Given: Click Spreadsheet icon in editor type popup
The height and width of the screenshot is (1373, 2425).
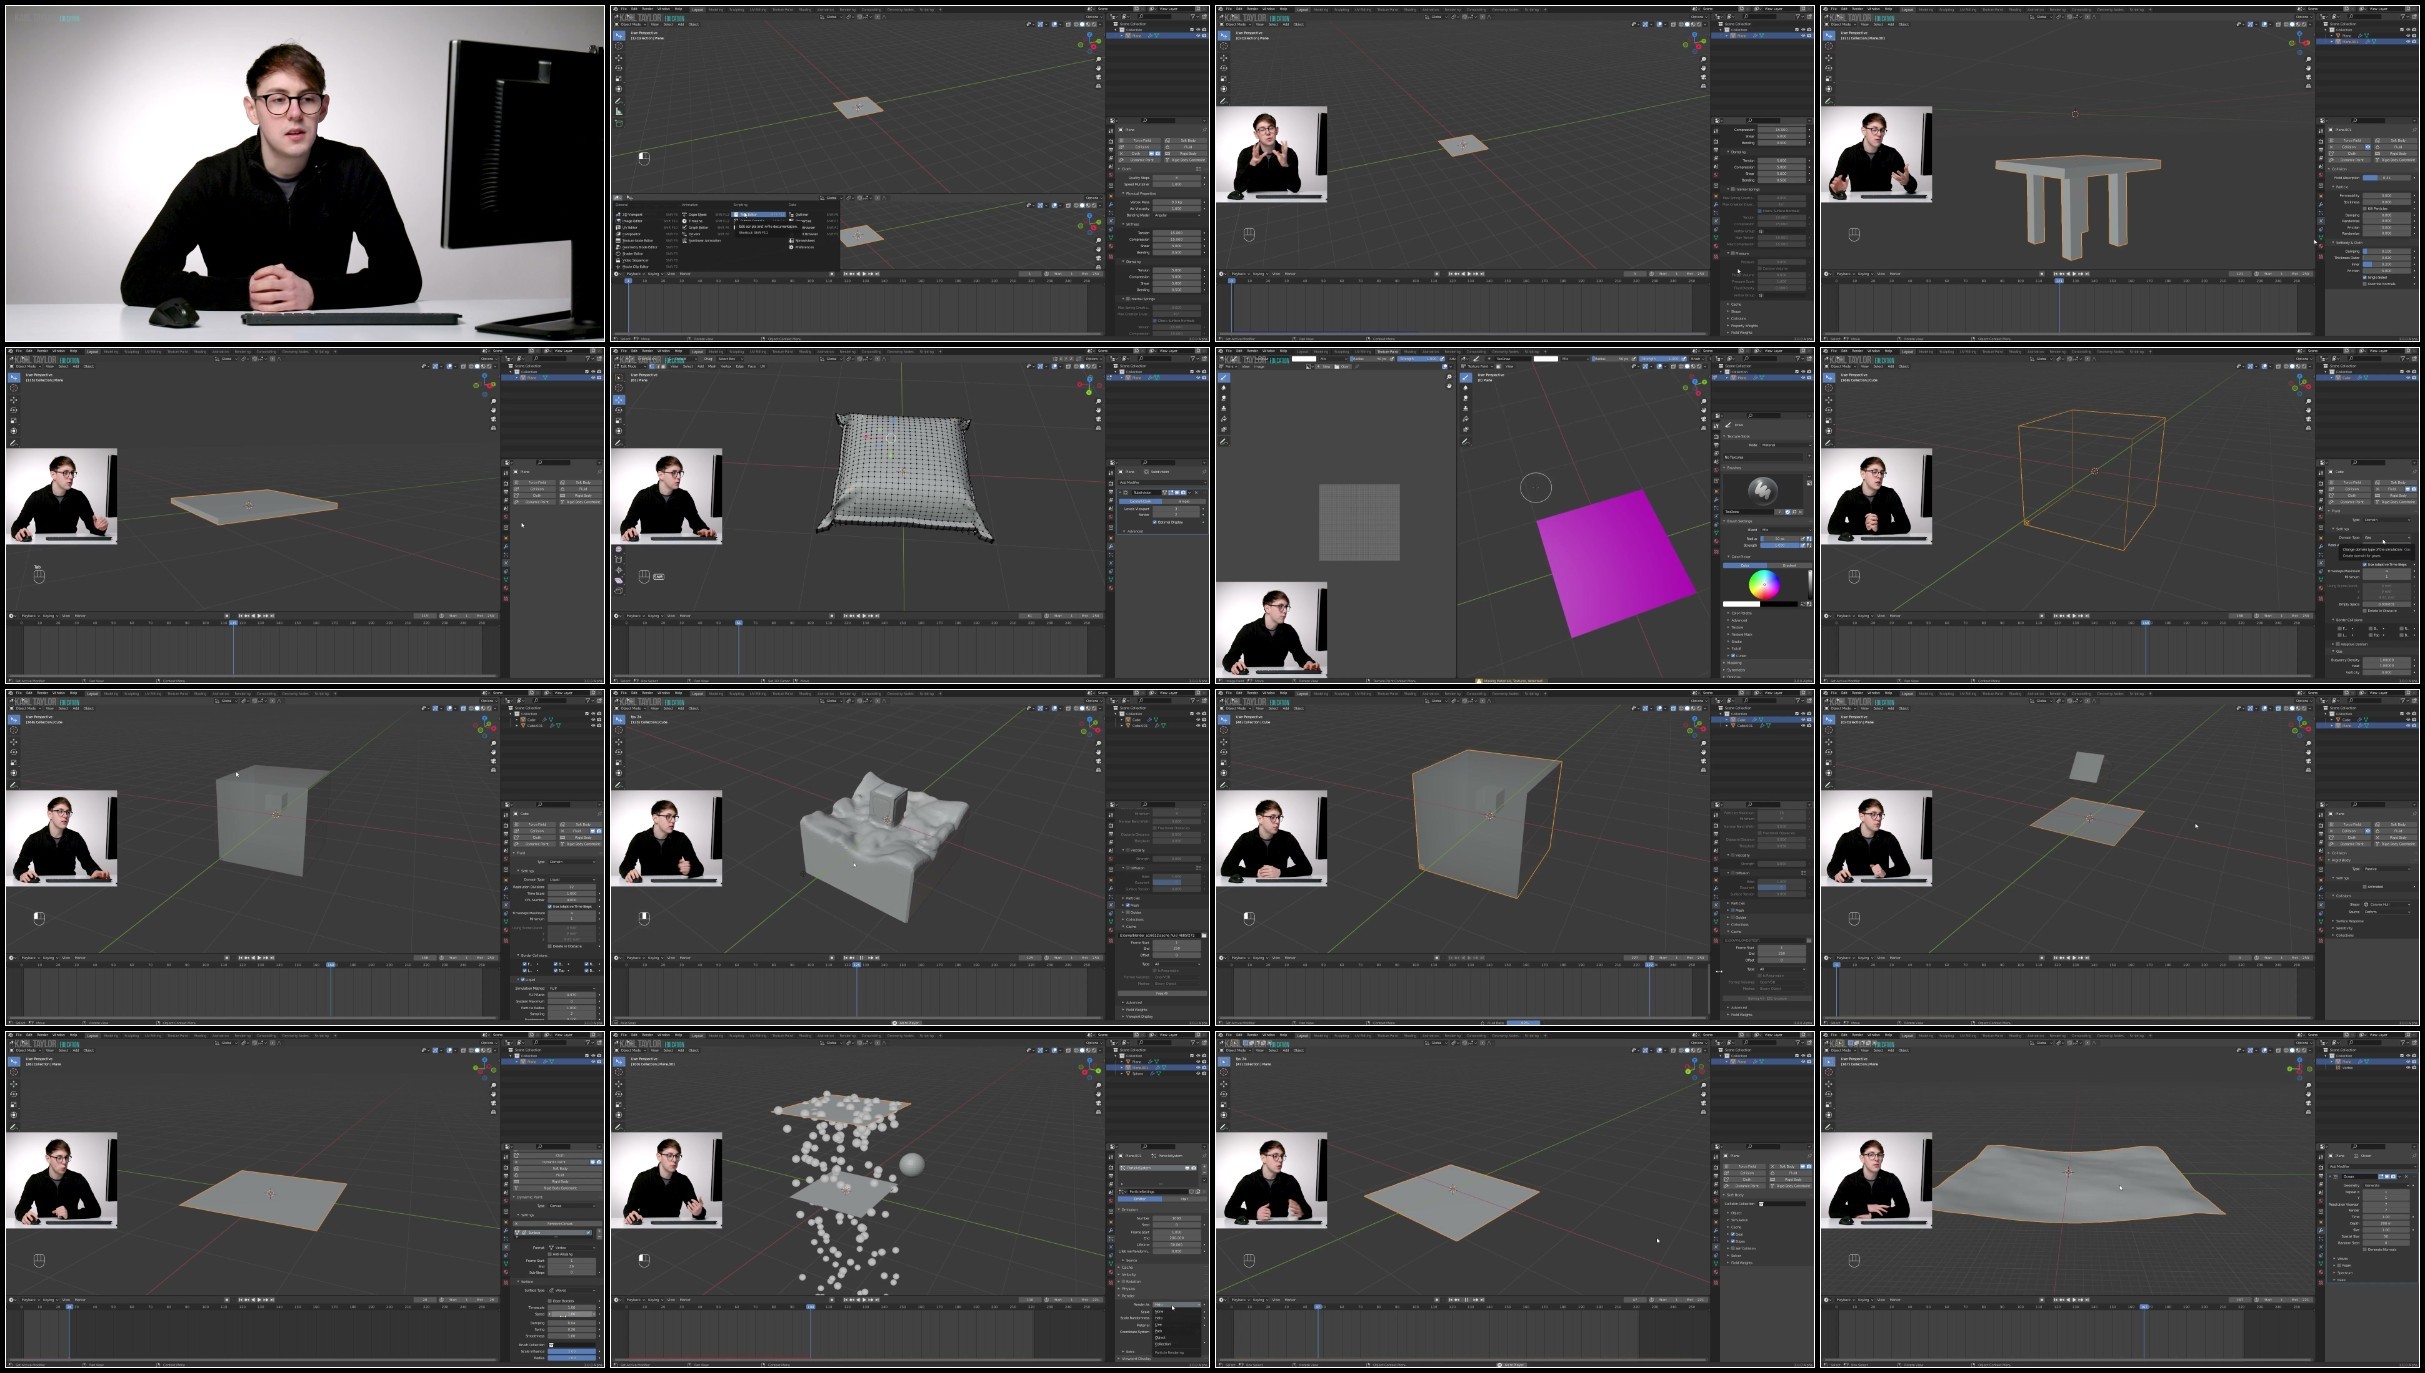Looking at the screenshot, I should pyautogui.click(x=792, y=239).
